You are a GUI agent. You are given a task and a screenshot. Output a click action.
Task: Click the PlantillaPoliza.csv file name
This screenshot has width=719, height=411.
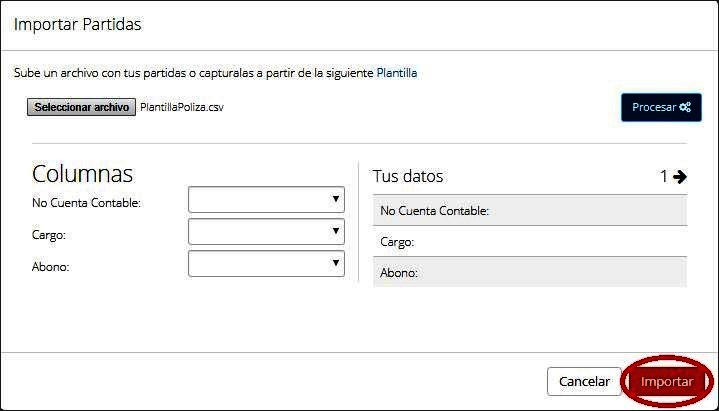182,107
